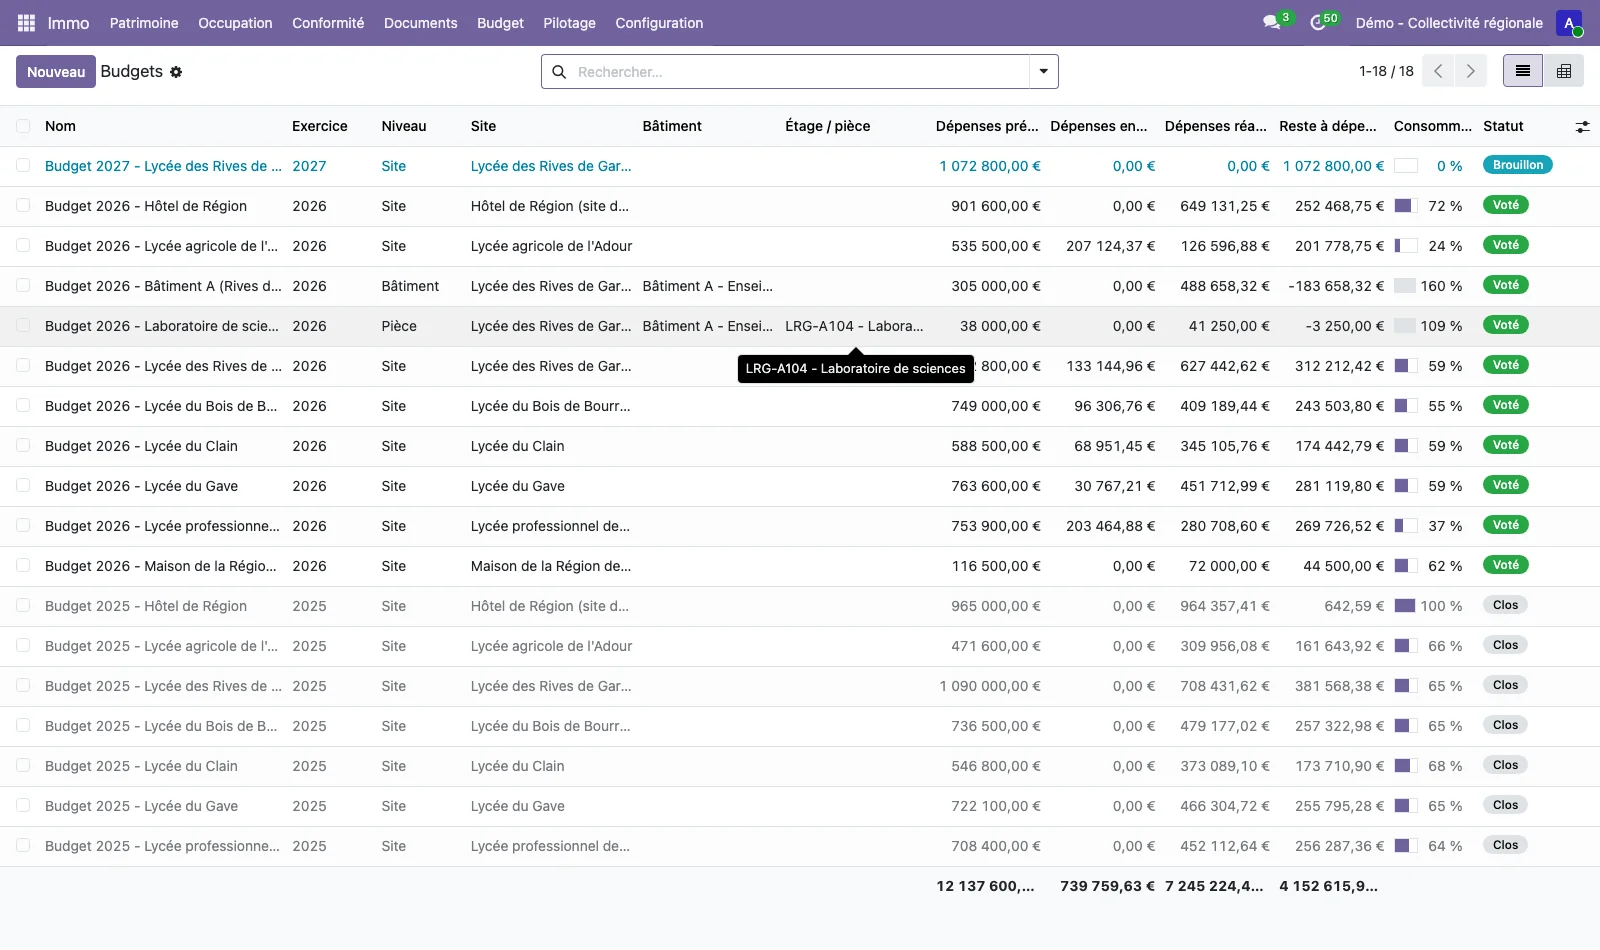This screenshot has height=950, width=1600.
Task: Open the Budgets gear actions icon
Action: 176,72
